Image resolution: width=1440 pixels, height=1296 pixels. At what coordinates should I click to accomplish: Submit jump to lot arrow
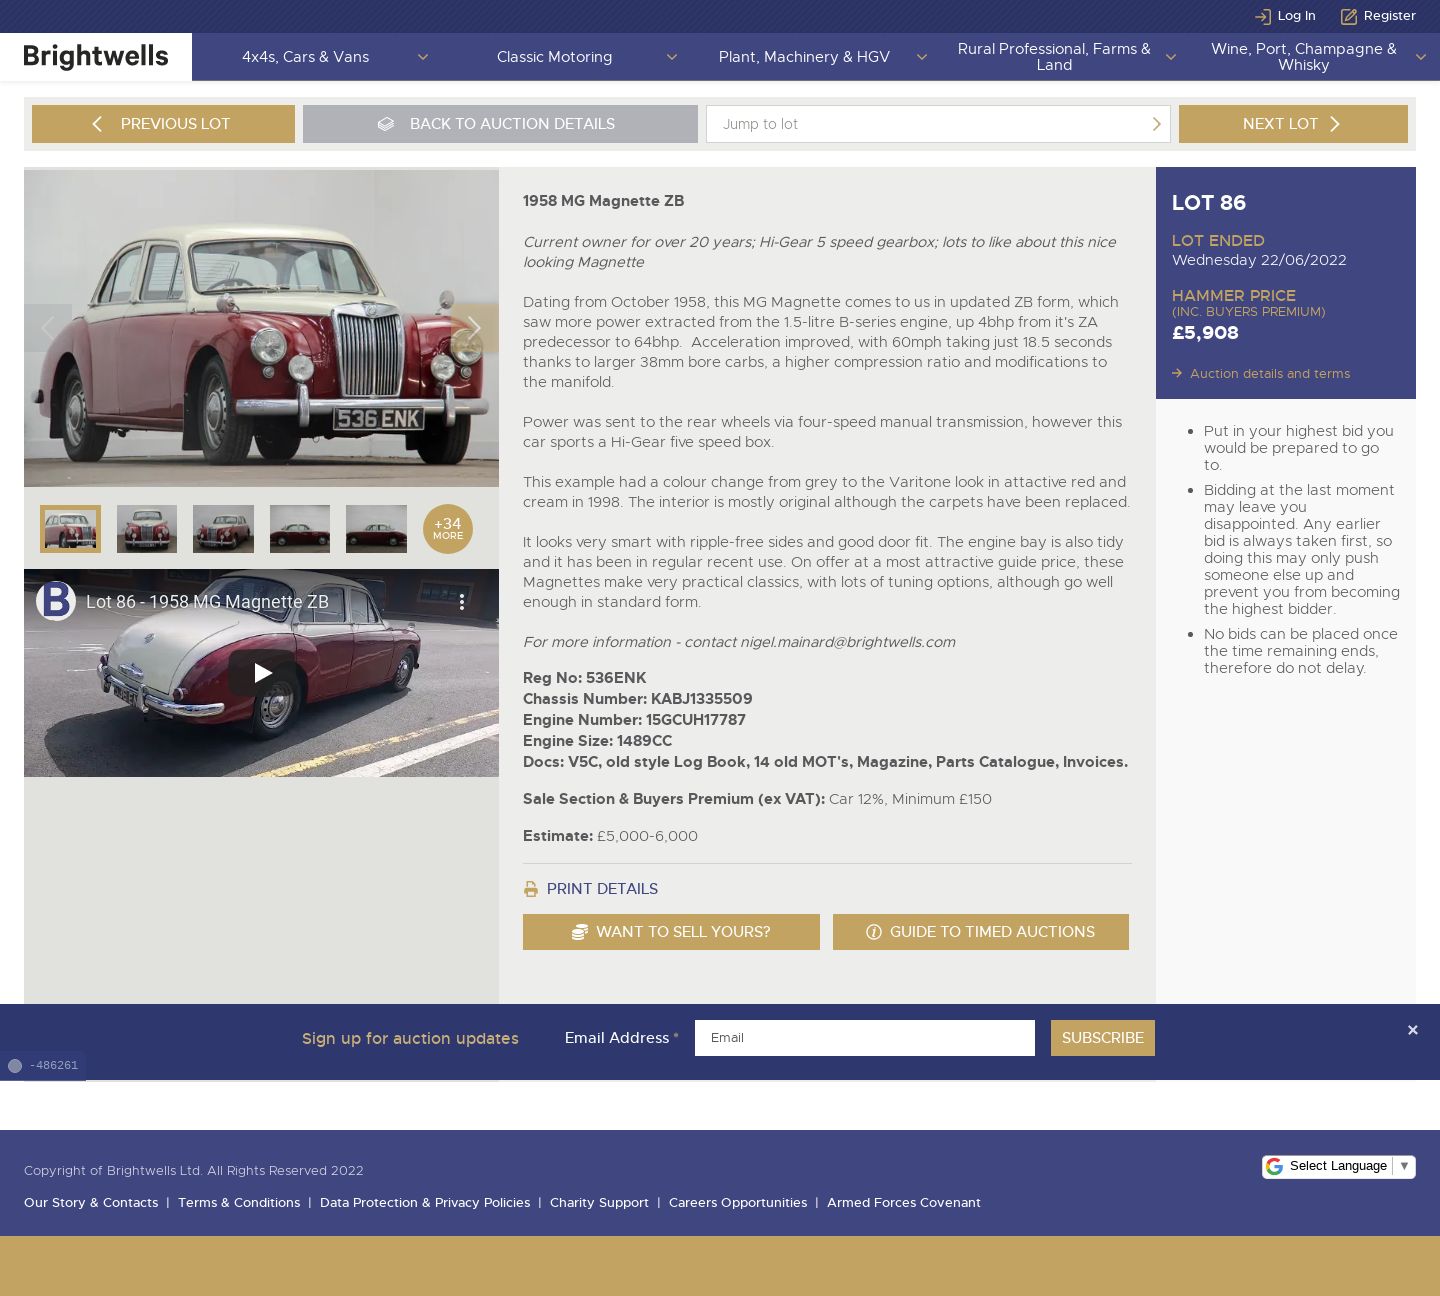[1156, 124]
